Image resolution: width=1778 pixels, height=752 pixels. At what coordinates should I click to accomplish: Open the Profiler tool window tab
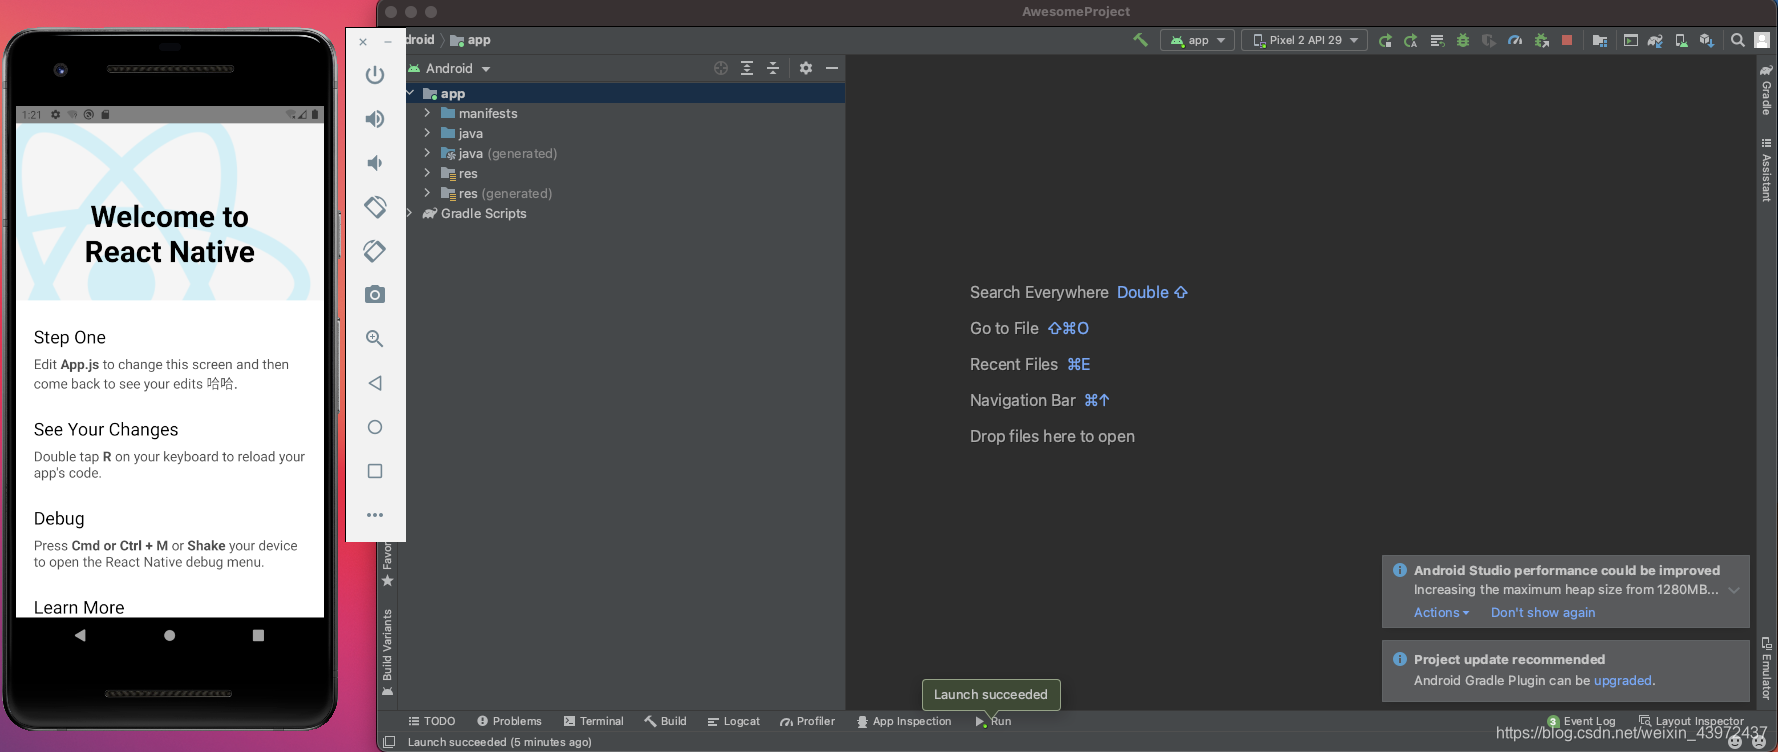[807, 721]
